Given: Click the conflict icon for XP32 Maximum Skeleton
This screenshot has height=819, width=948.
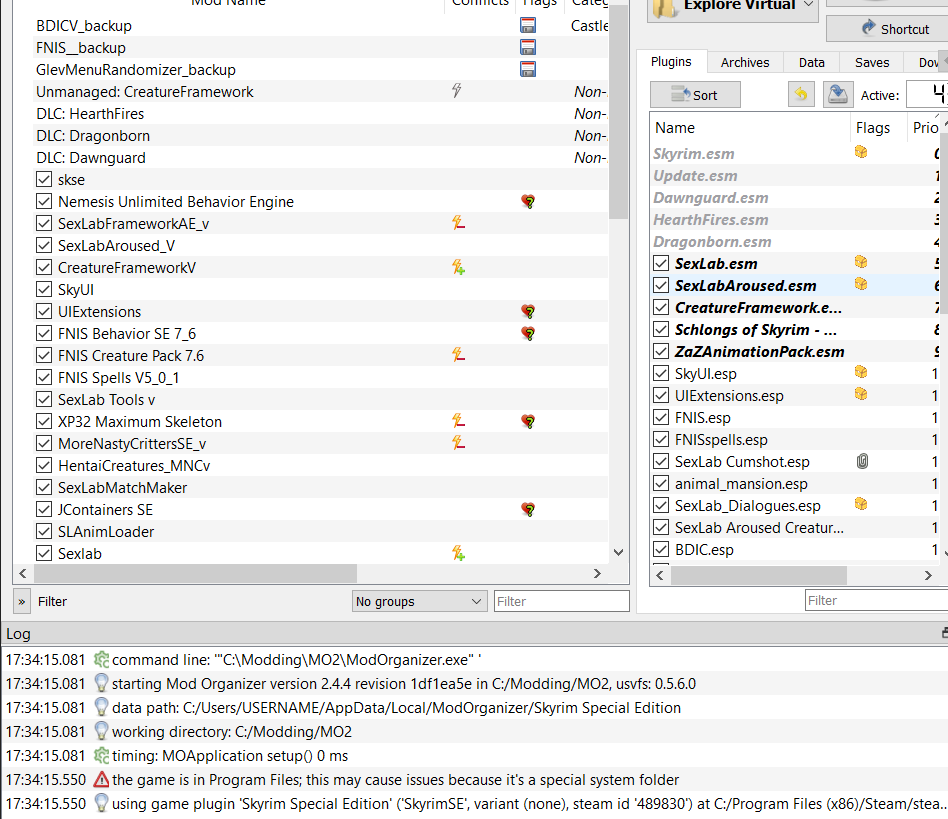Looking at the screenshot, I should click(x=458, y=421).
